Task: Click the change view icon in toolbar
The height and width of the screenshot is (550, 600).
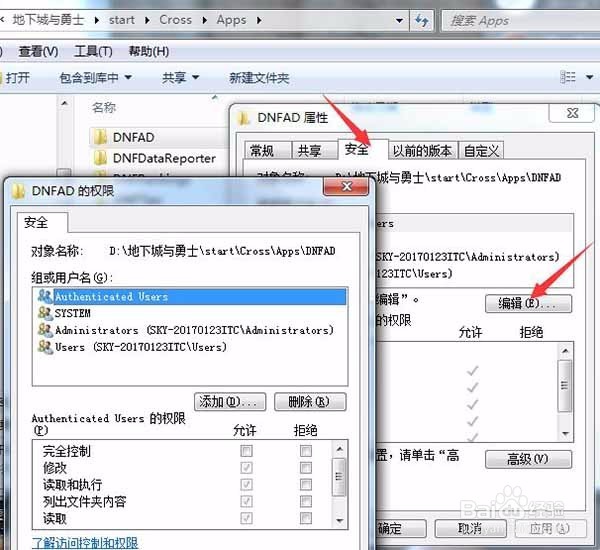Action: (568, 77)
